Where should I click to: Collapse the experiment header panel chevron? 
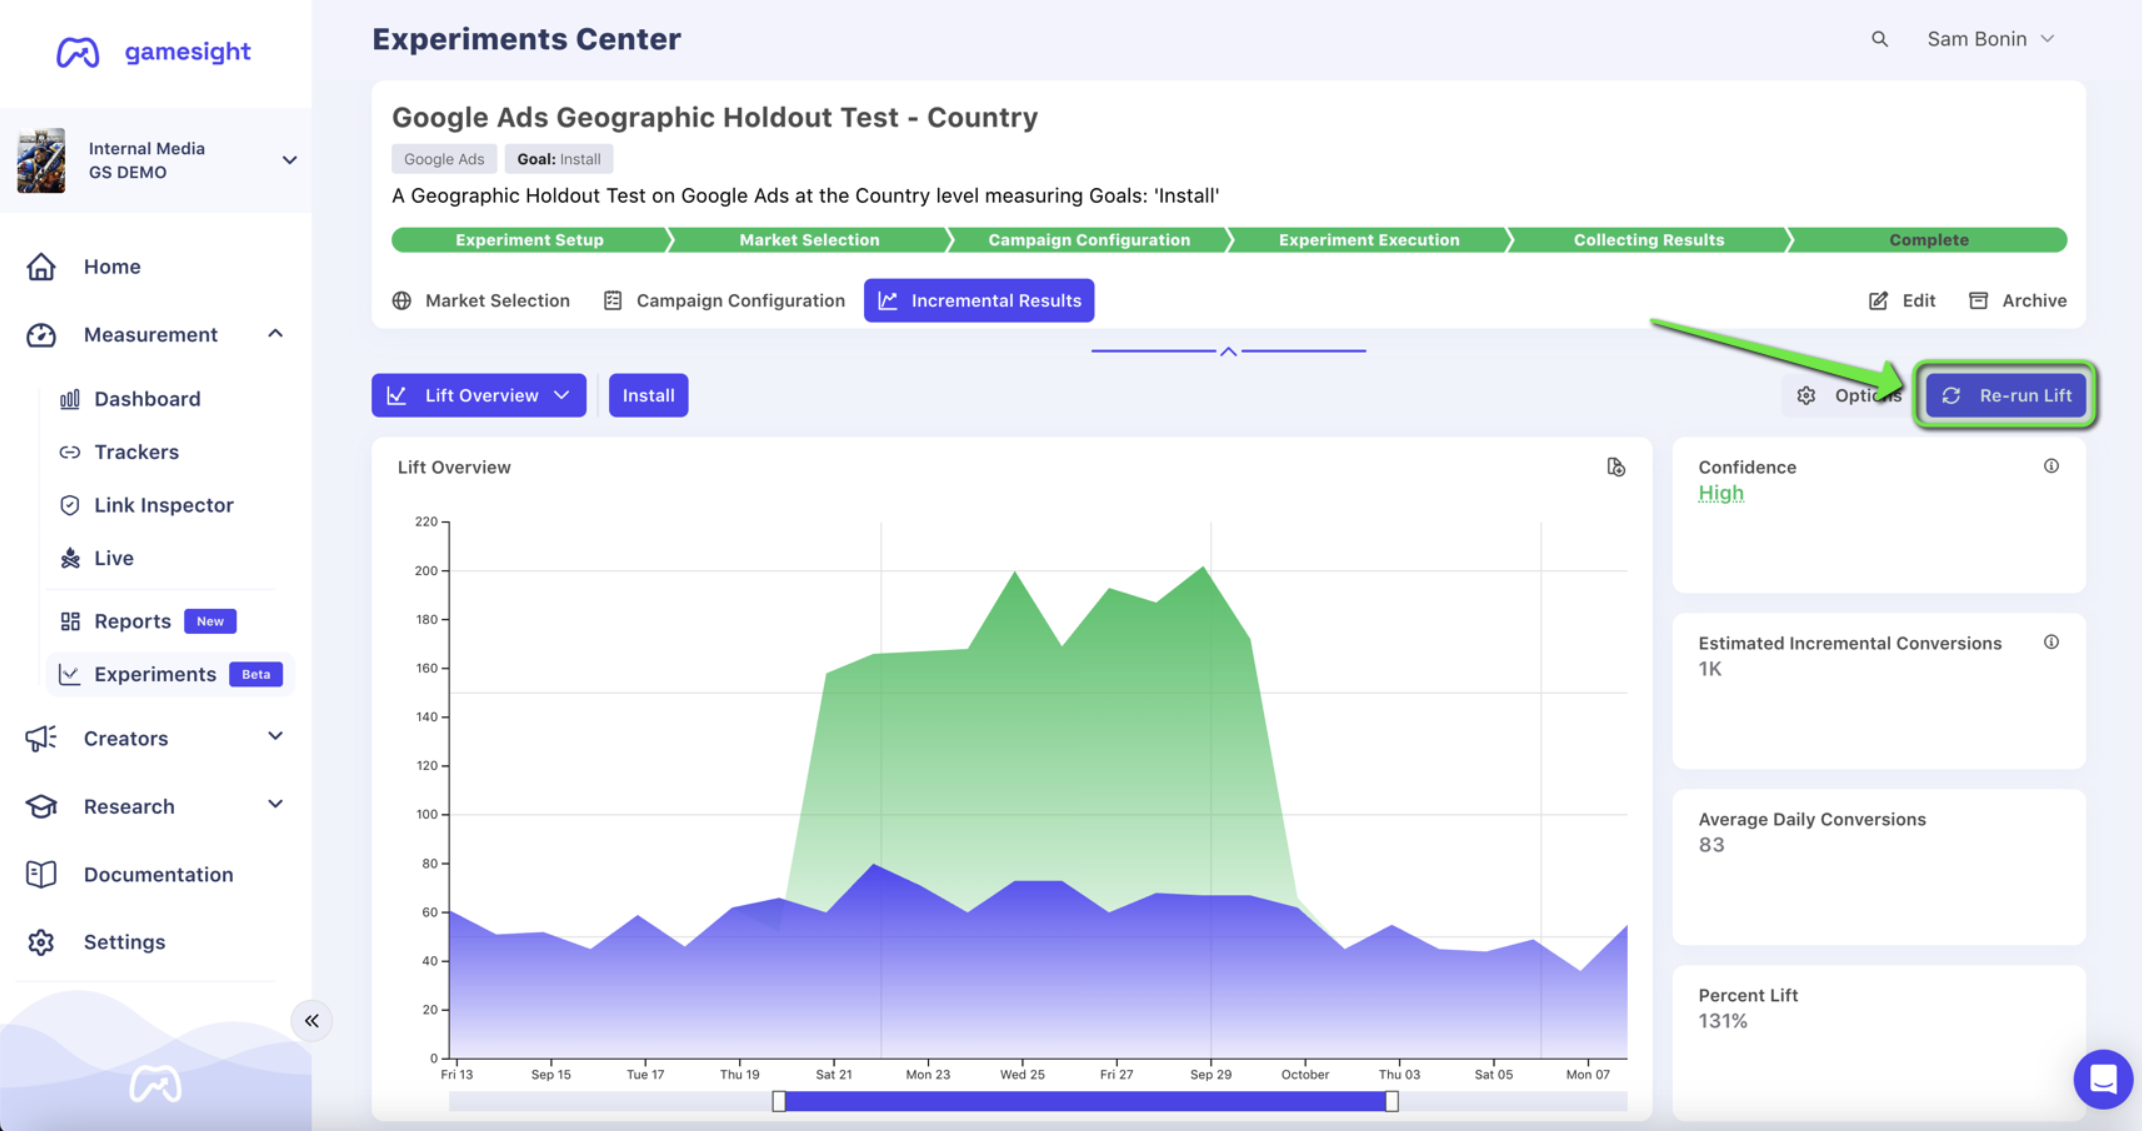(1228, 351)
